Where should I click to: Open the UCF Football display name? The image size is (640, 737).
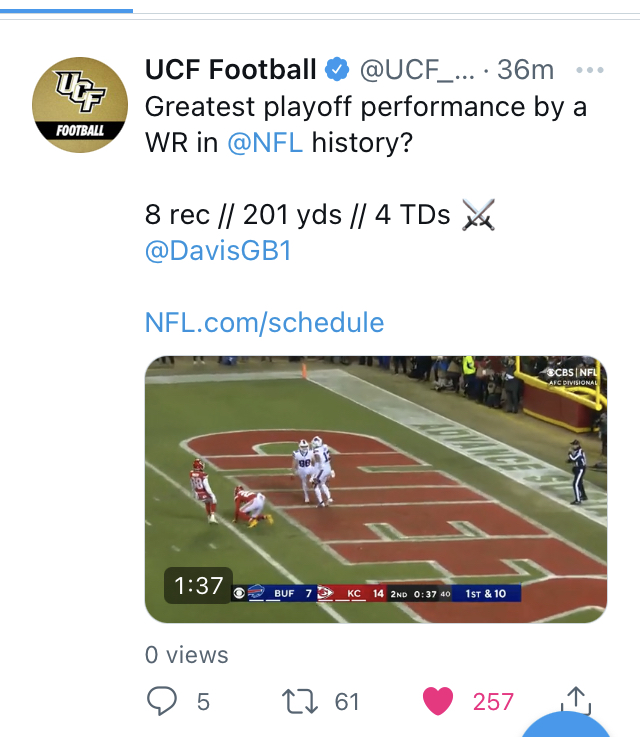point(230,70)
